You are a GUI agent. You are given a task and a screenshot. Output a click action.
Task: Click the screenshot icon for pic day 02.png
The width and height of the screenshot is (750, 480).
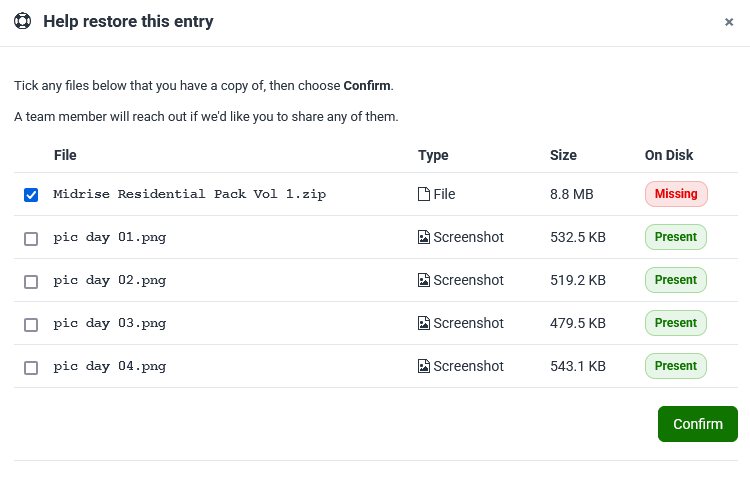pos(424,280)
